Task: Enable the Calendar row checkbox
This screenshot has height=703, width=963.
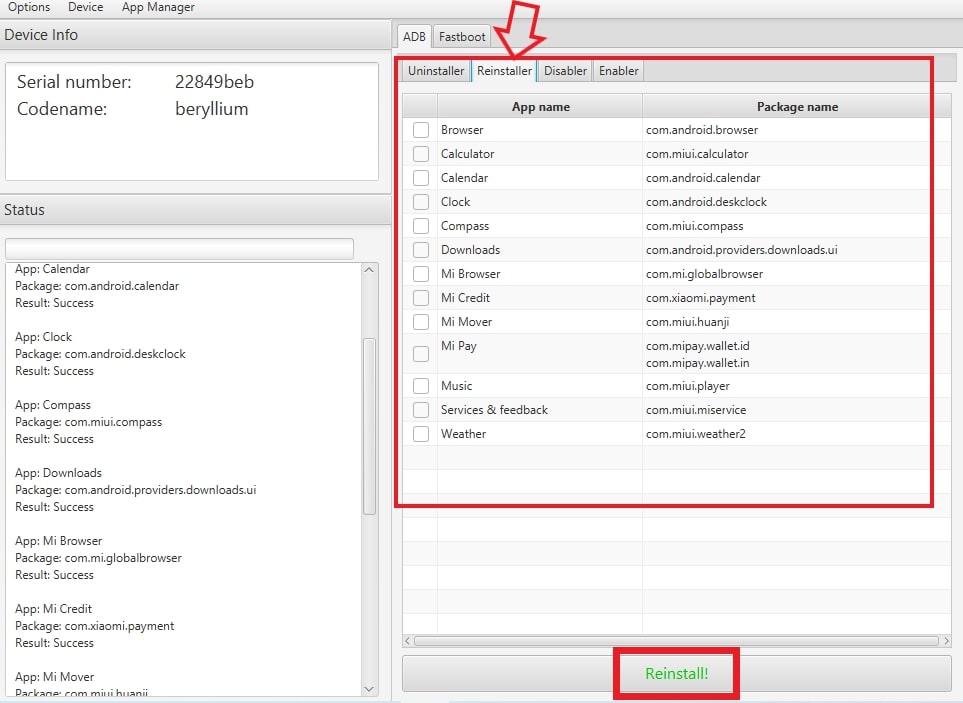Action: click(x=421, y=178)
